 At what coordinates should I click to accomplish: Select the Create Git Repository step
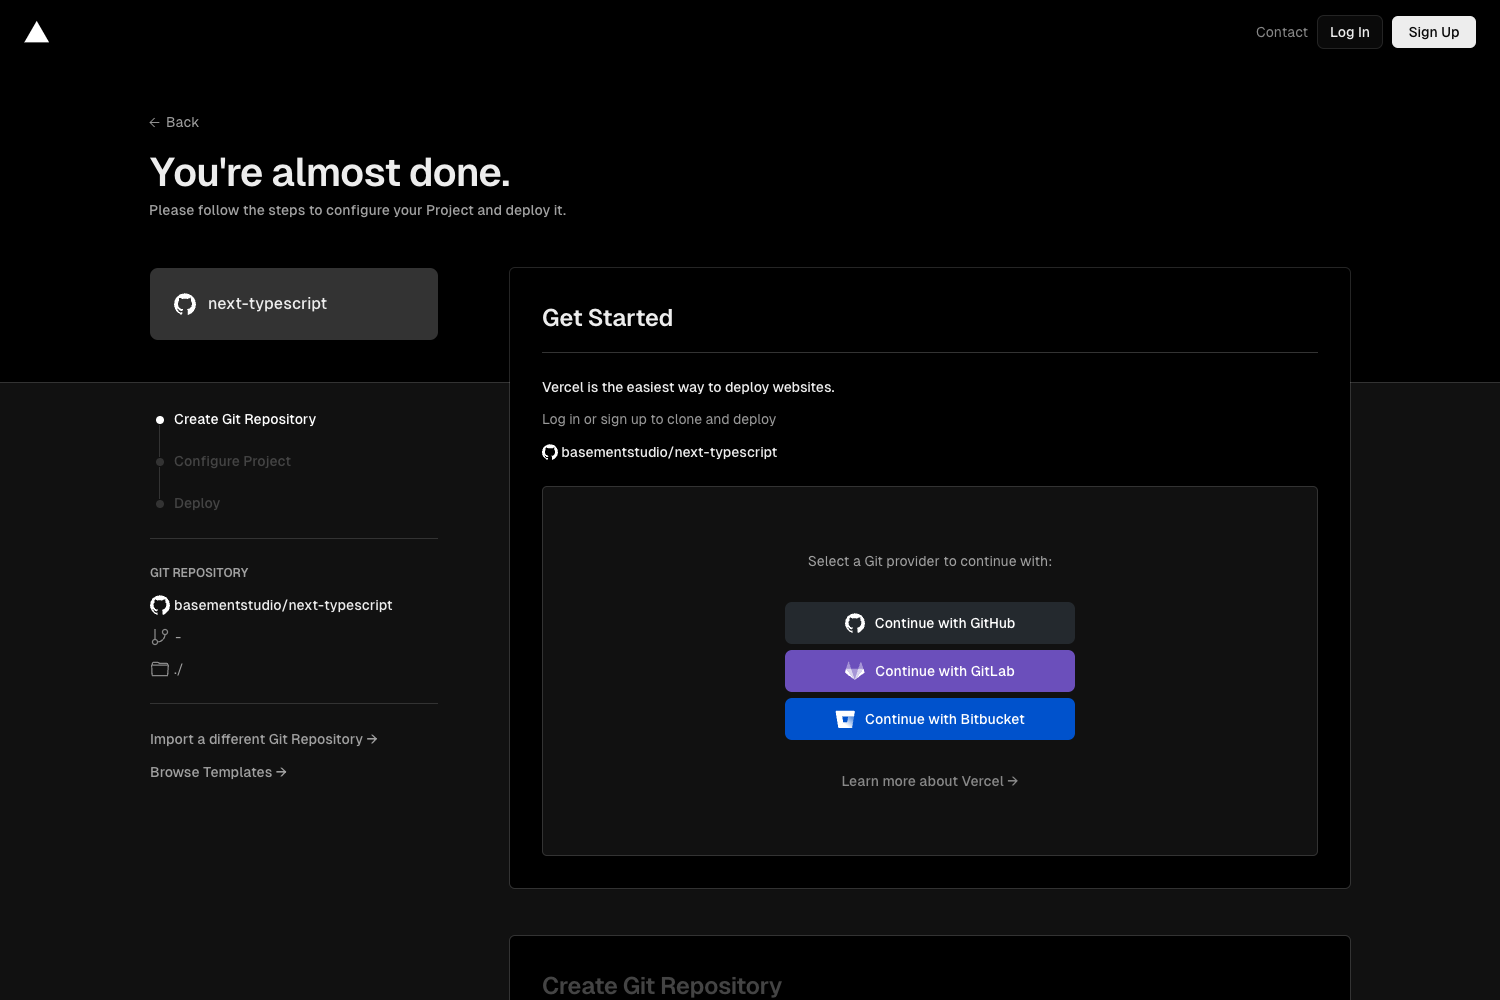coord(244,419)
